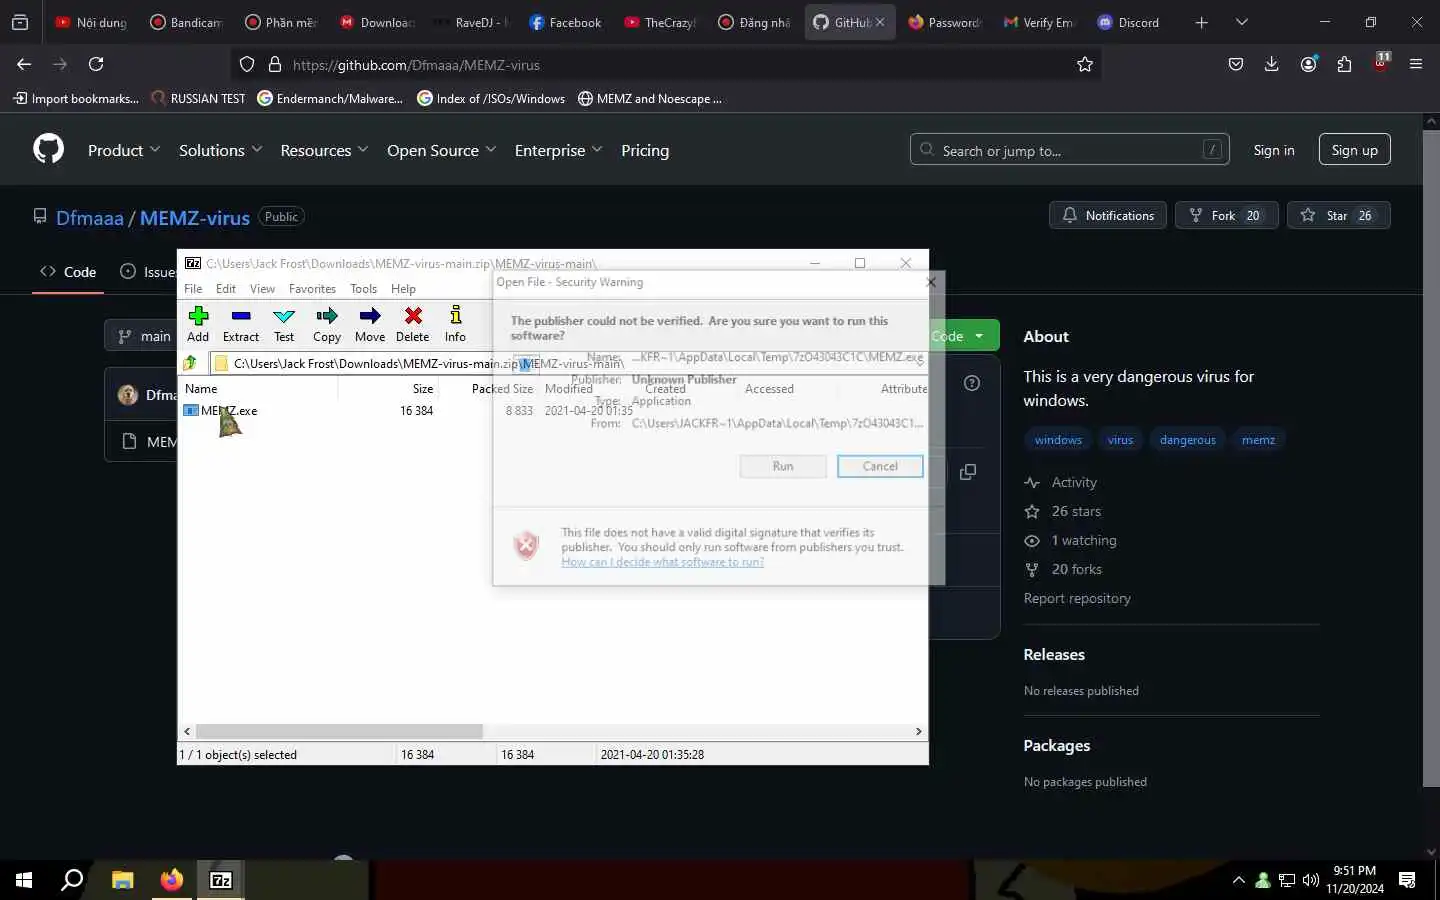The image size is (1440, 900).
Task: Open File Explorer from the taskbar
Action: 122,880
